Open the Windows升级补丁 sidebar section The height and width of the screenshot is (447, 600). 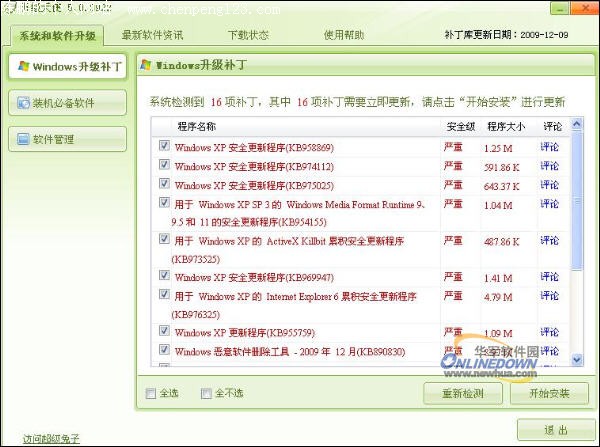coord(66,67)
